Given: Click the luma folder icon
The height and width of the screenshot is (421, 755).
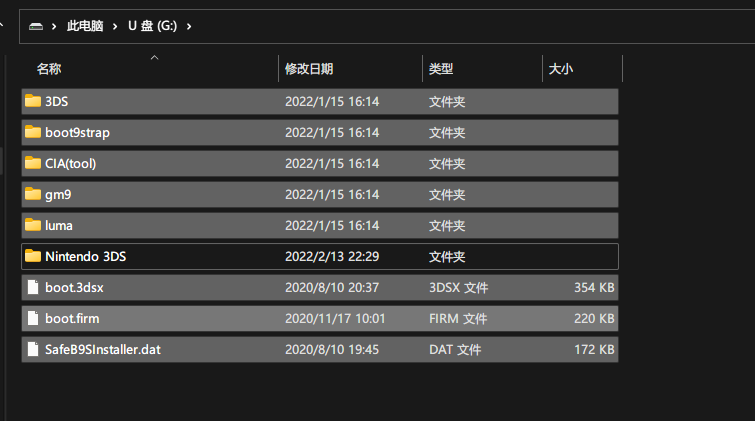Looking at the screenshot, I should [33, 225].
